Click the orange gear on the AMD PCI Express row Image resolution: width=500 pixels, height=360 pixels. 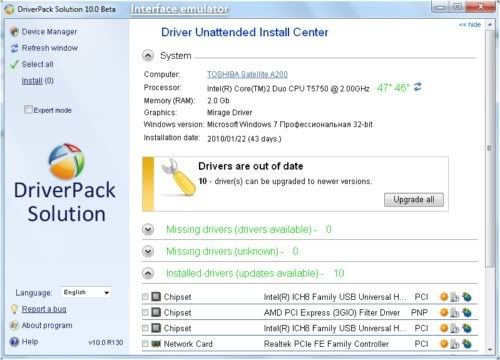444,312
